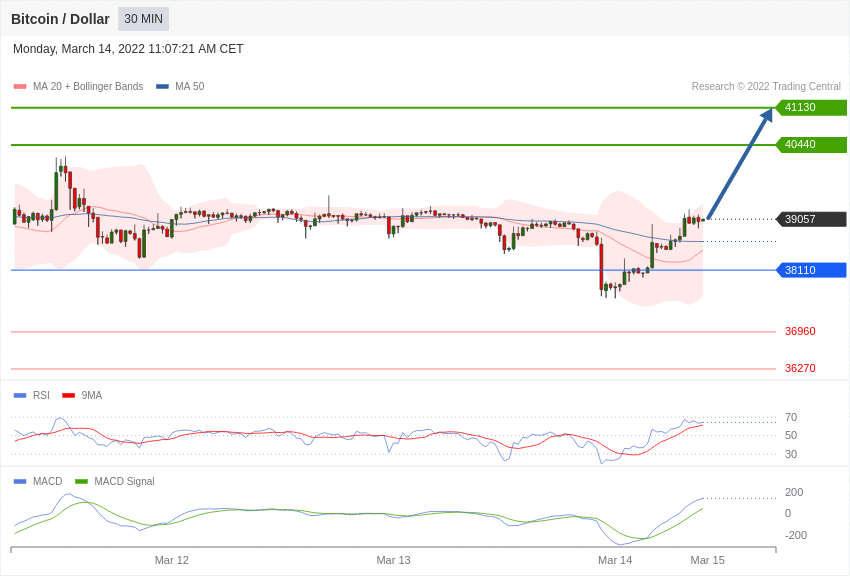The image size is (850, 576).
Task: Click the pink MA 20 + Bollinger Bands swatch
Action: click(x=20, y=87)
